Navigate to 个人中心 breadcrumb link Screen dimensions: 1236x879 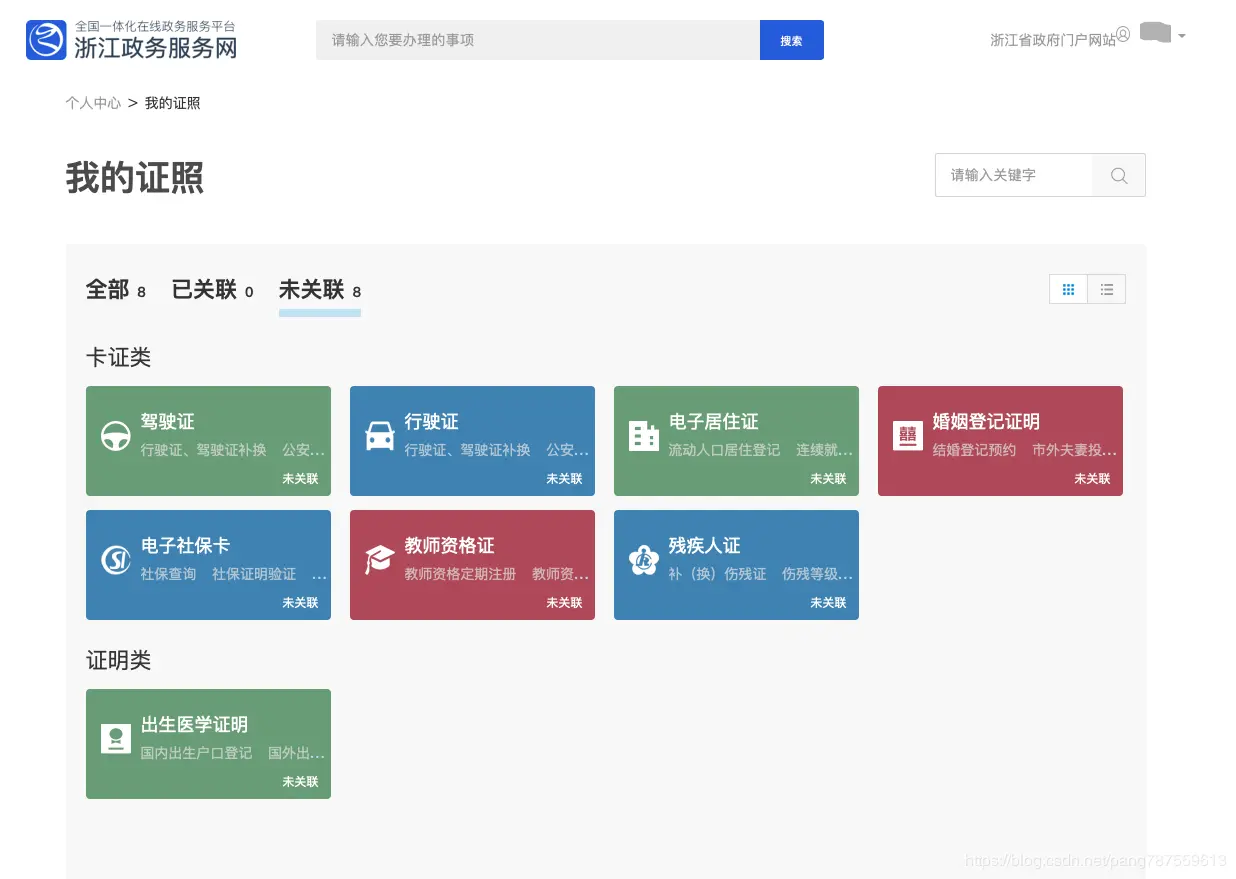pos(93,103)
